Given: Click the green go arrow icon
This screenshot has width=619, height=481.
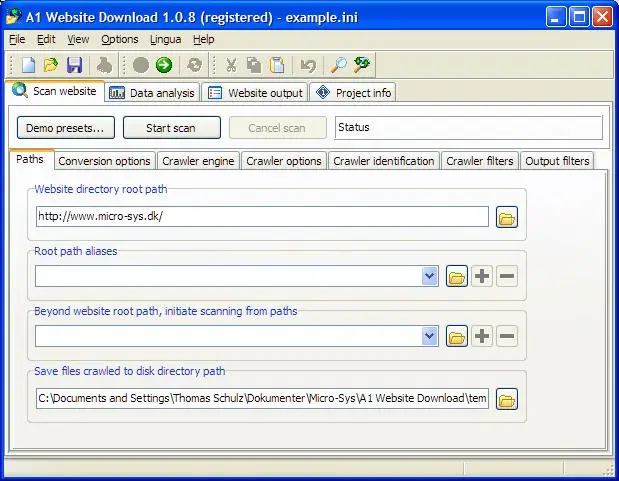Looking at the screenshot, I should [x=164, y=65].
